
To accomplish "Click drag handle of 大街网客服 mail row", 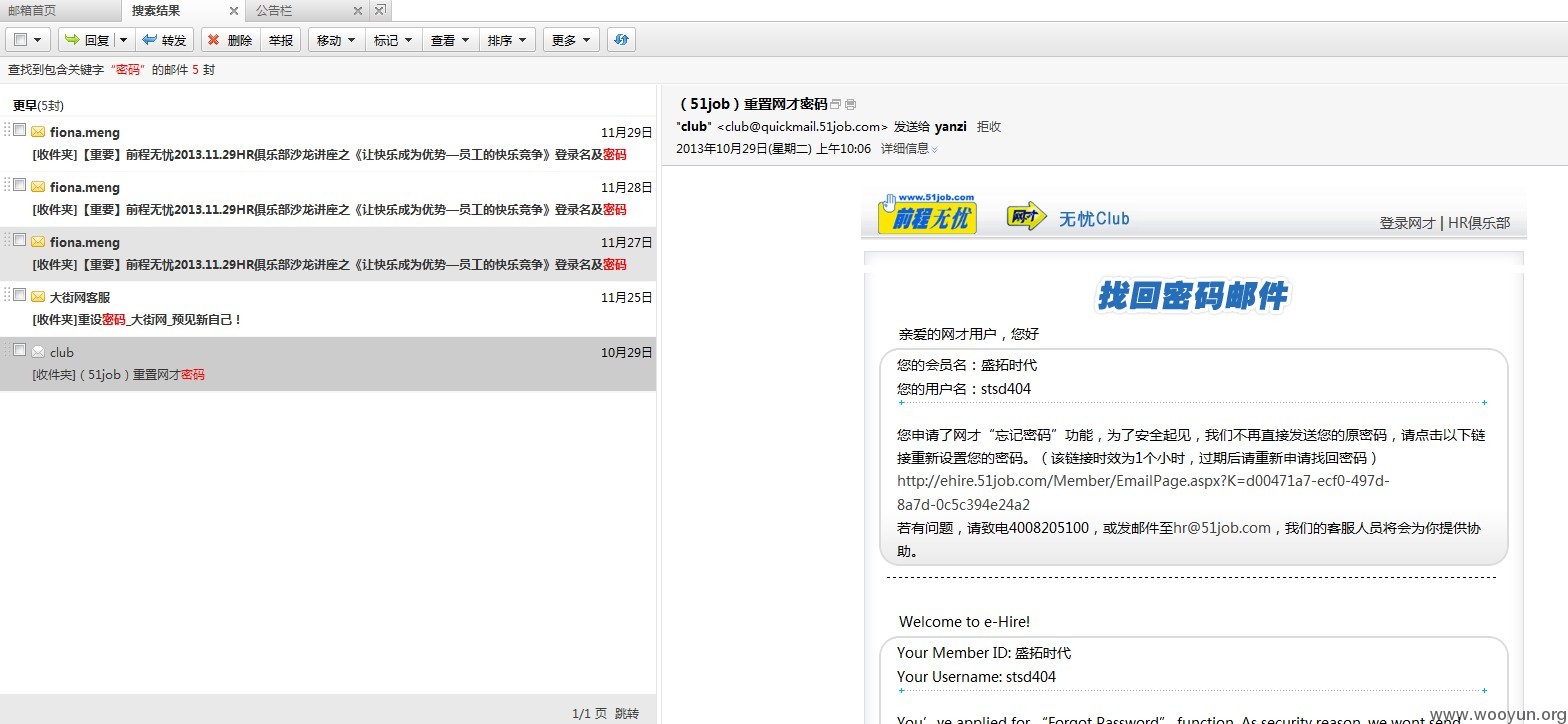I will tap(7, 295).
